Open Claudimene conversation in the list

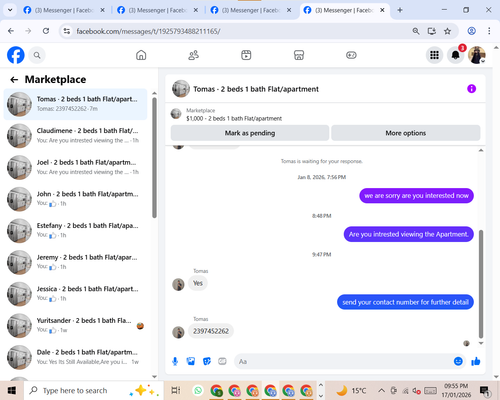75,136
